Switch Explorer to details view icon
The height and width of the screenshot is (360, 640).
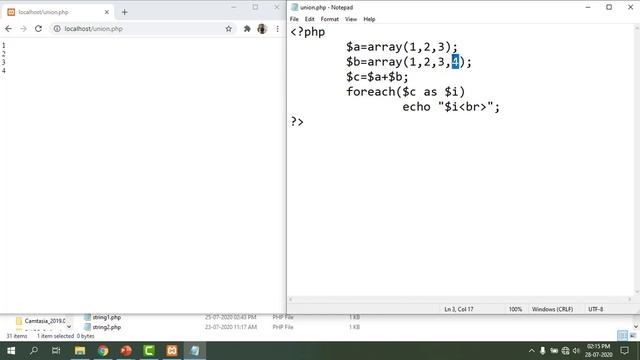622,336
